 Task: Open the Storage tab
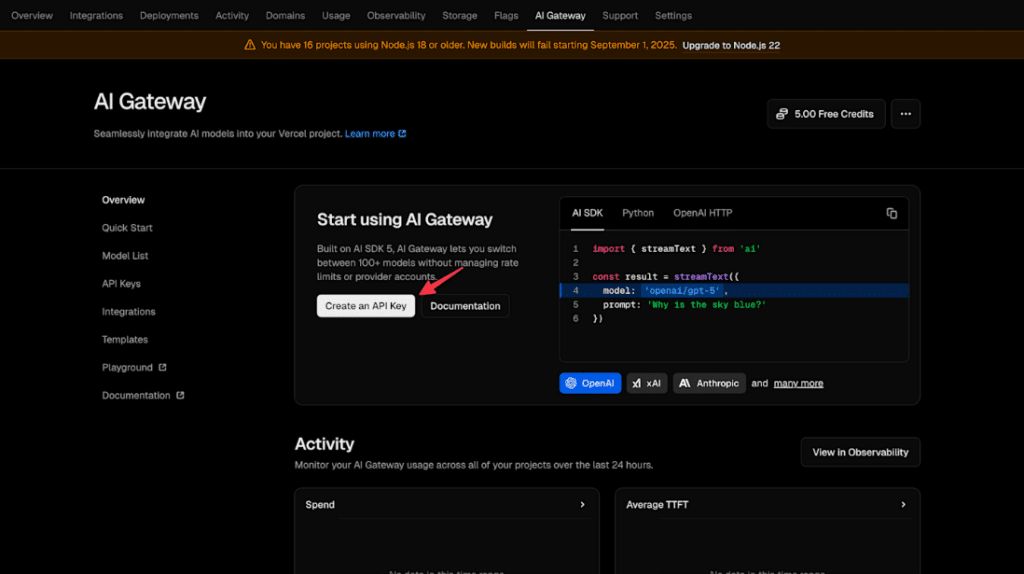460,15
